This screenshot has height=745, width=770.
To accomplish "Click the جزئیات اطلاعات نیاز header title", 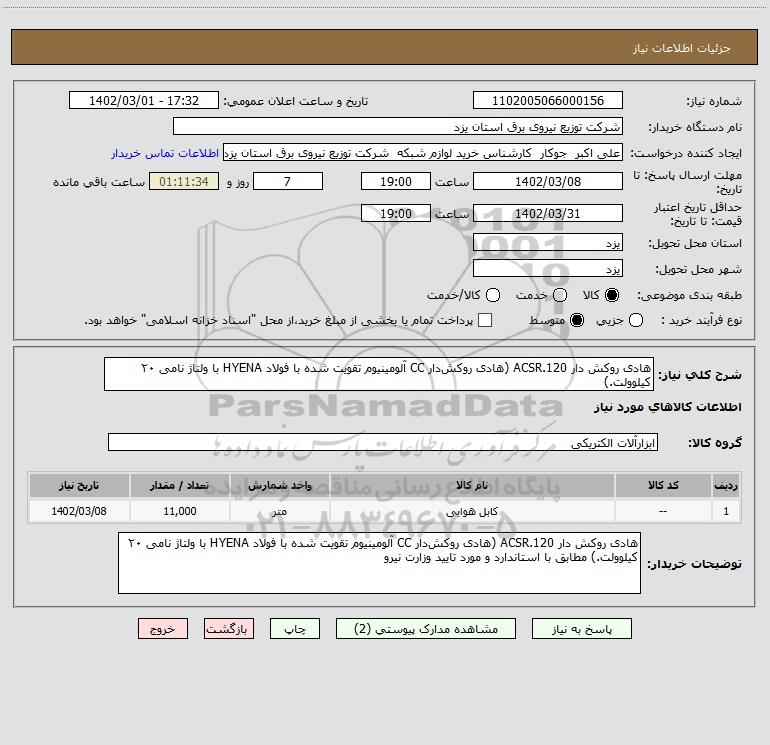I will pyautogui.click(x=682, y=48).
